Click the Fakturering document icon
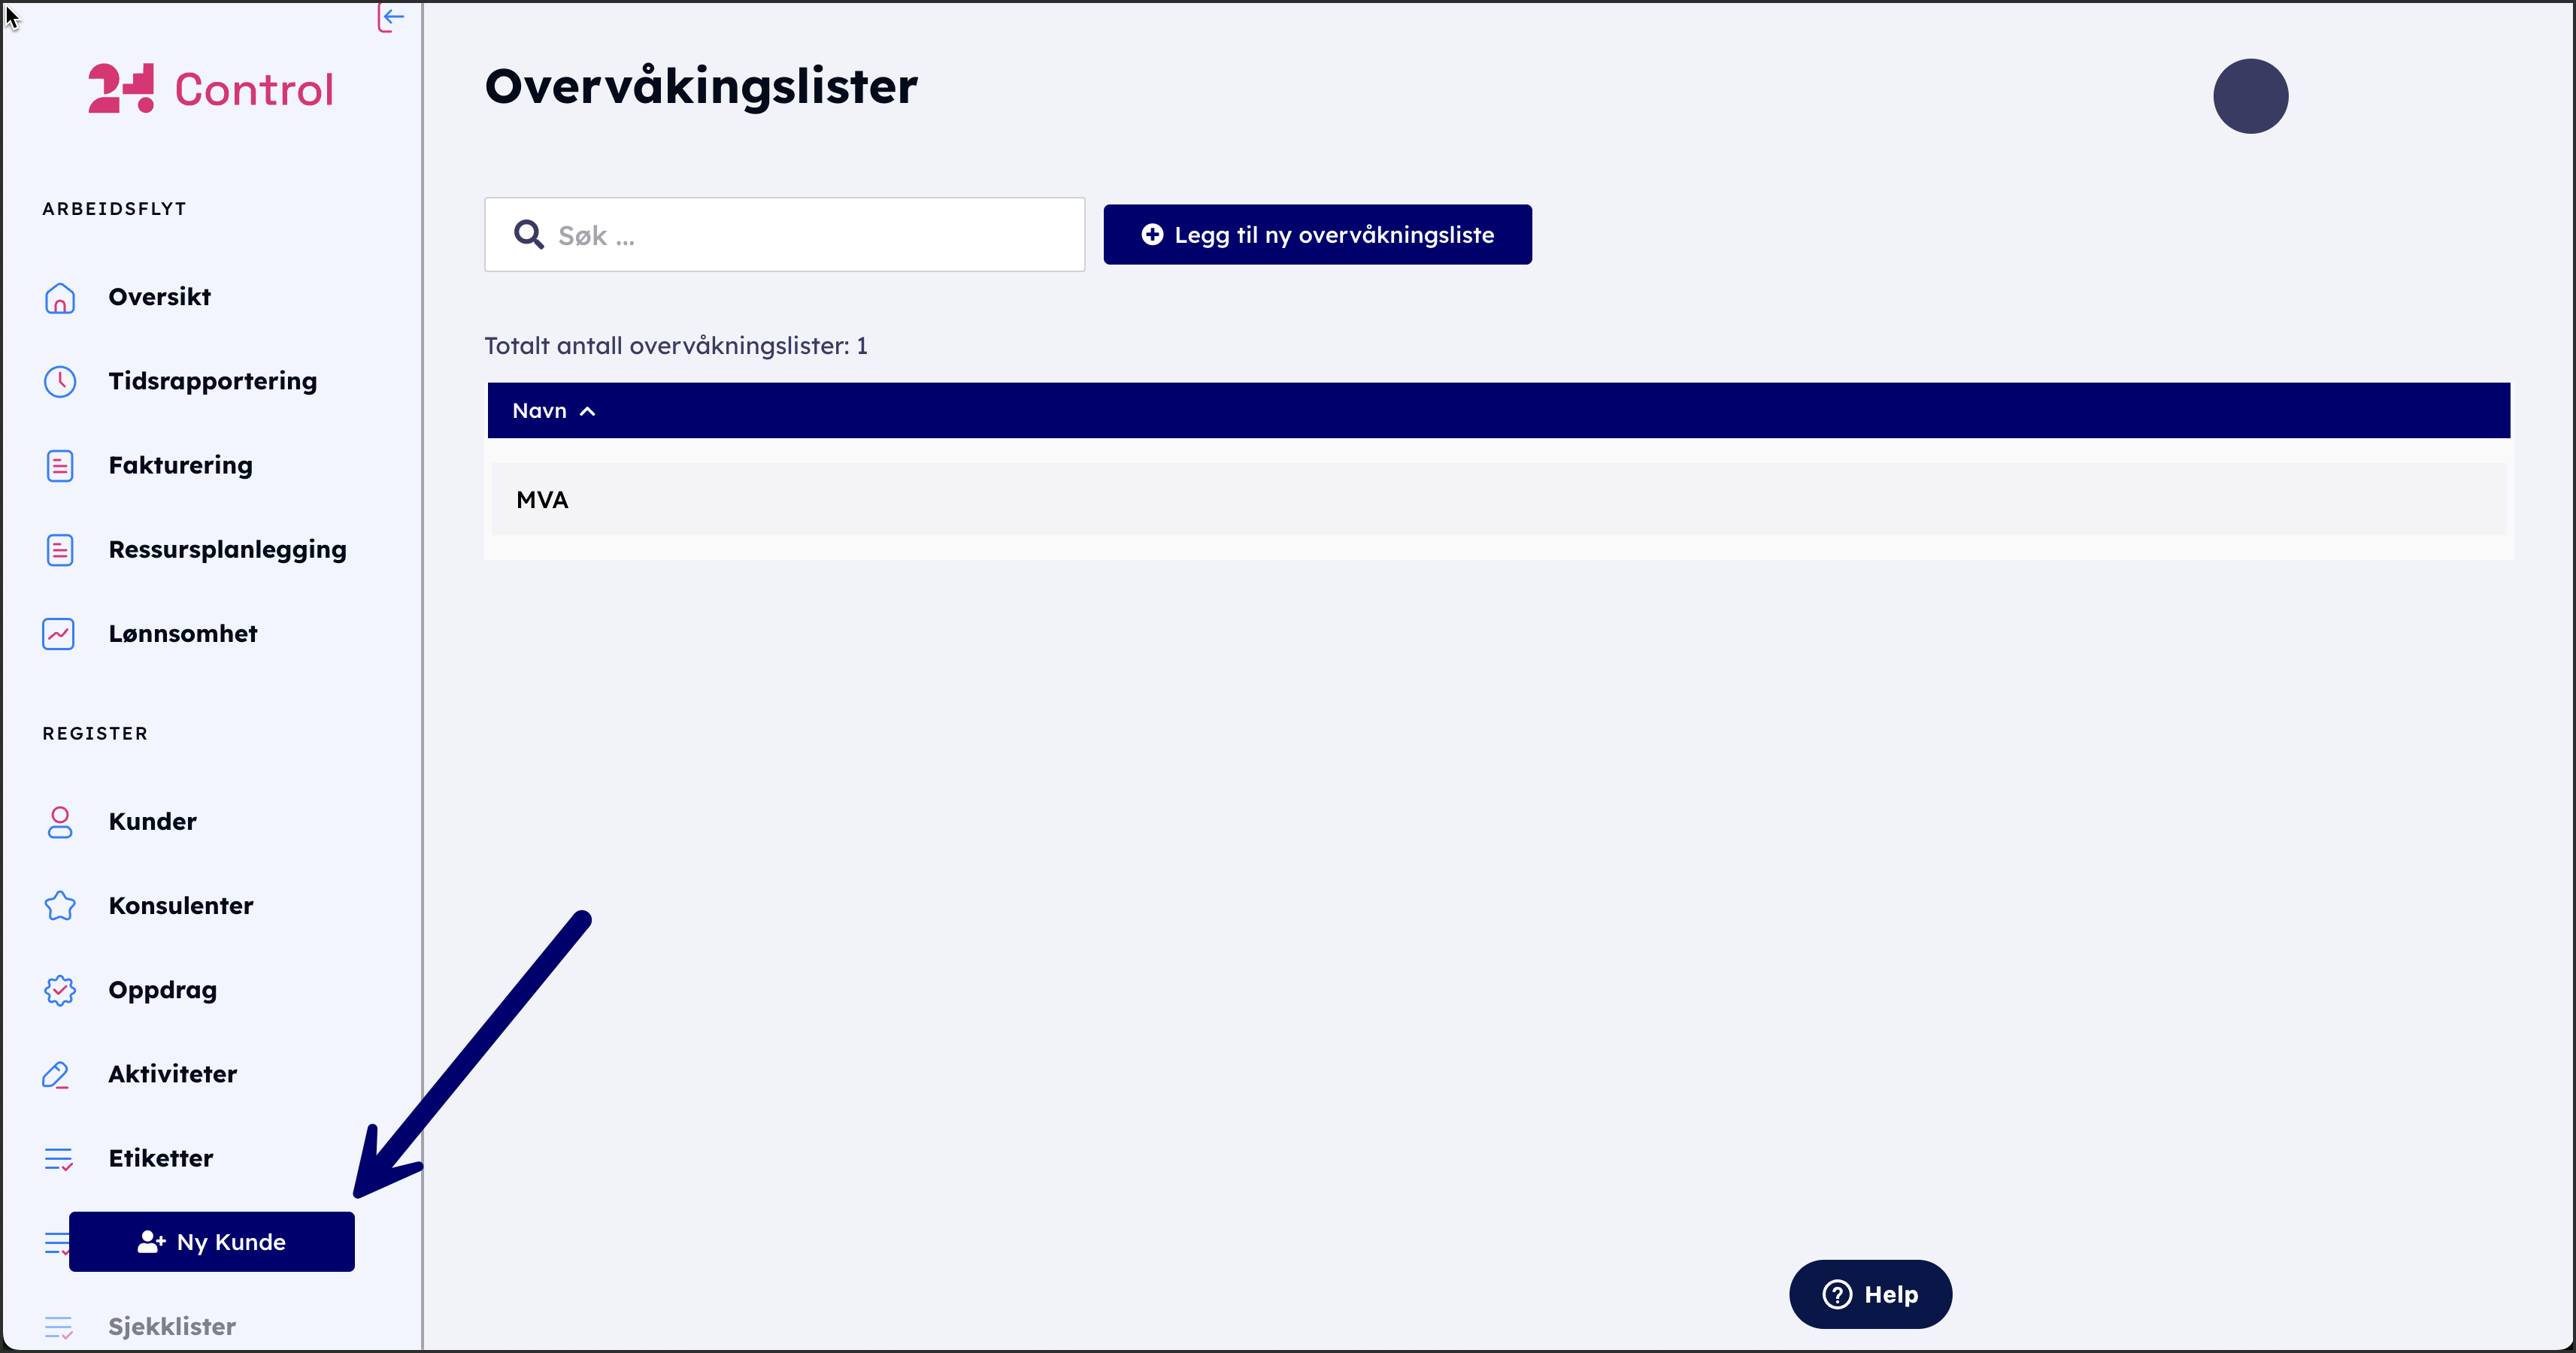Screen dimensions: 2576x1353 coord(60,466)
